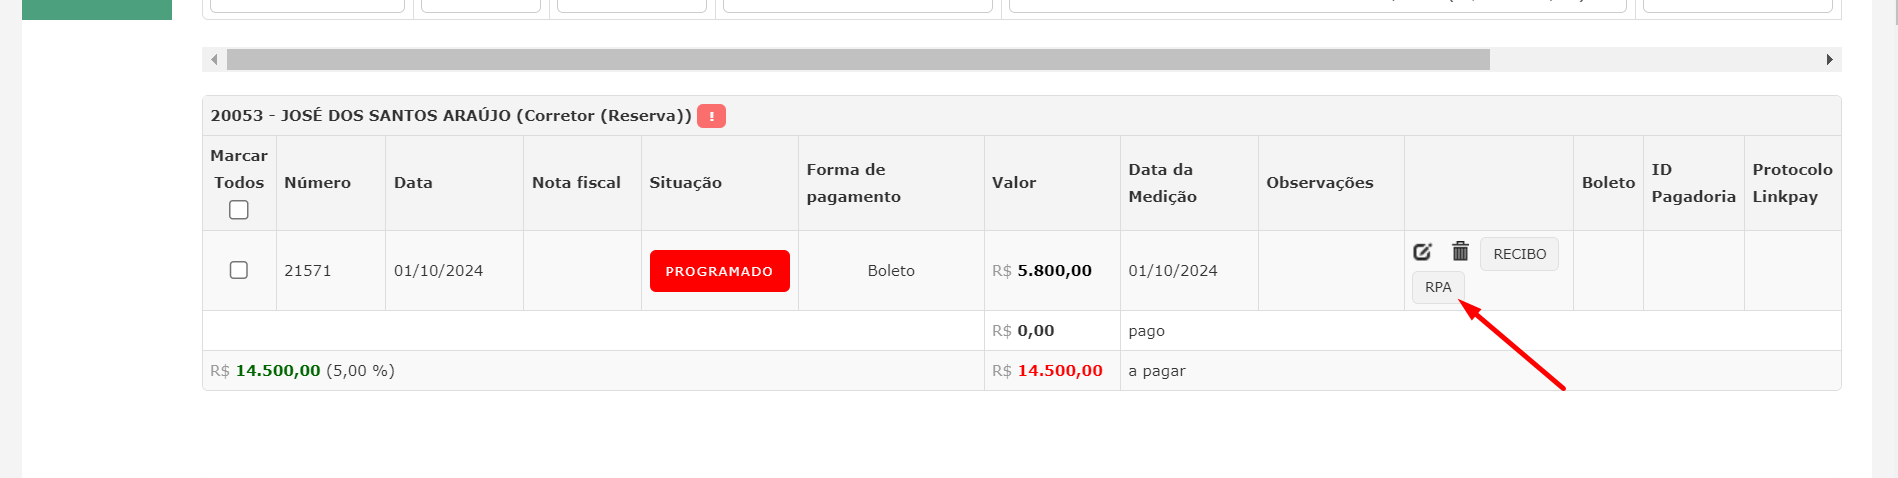Viewport: 1898px width, 478px height.
Task: Click the Valor column header
Action: [x=1013, y=183]
